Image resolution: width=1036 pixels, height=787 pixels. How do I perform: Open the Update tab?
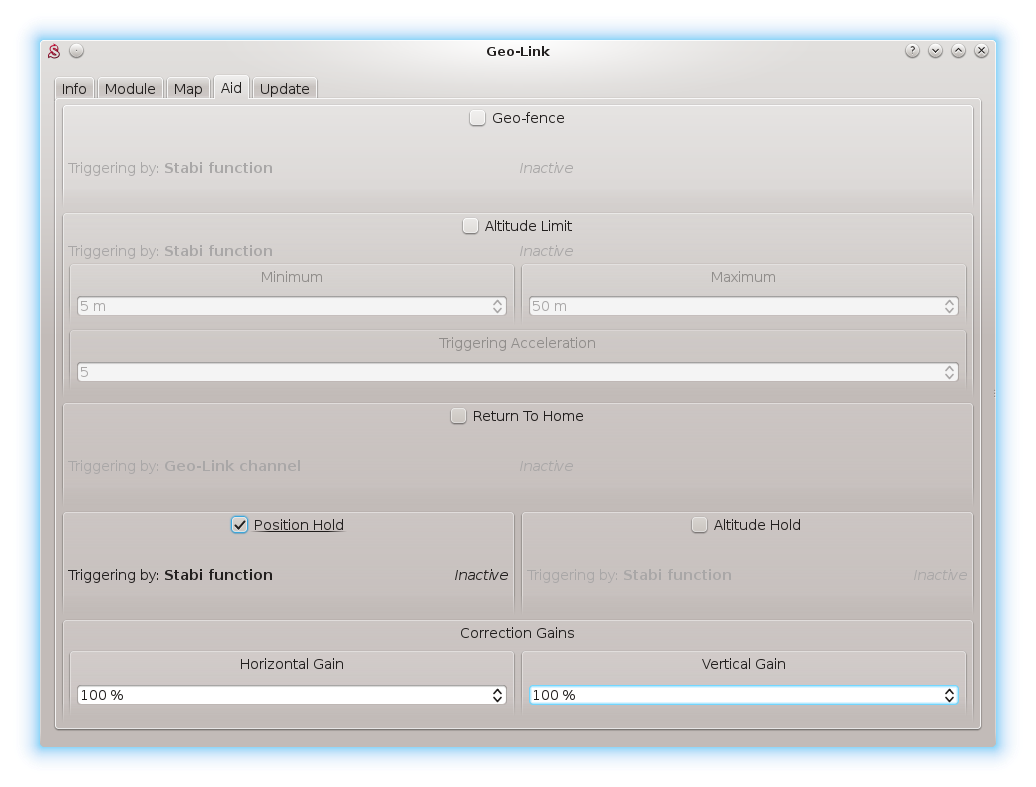[x=284, y=89]
